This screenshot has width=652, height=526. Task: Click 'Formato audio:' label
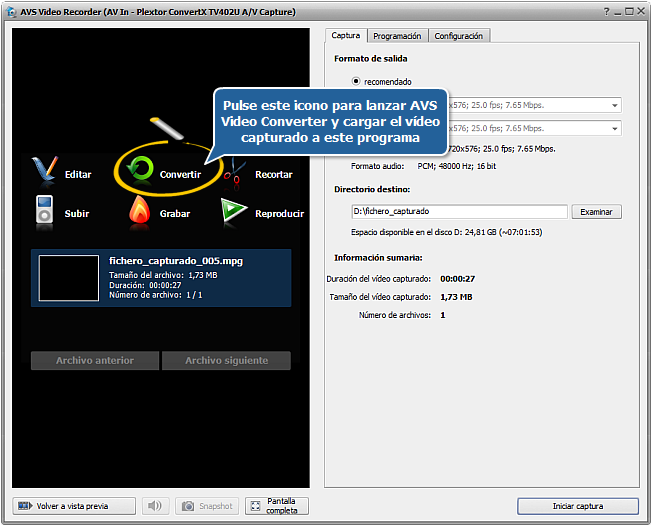(x=378, y=166)
